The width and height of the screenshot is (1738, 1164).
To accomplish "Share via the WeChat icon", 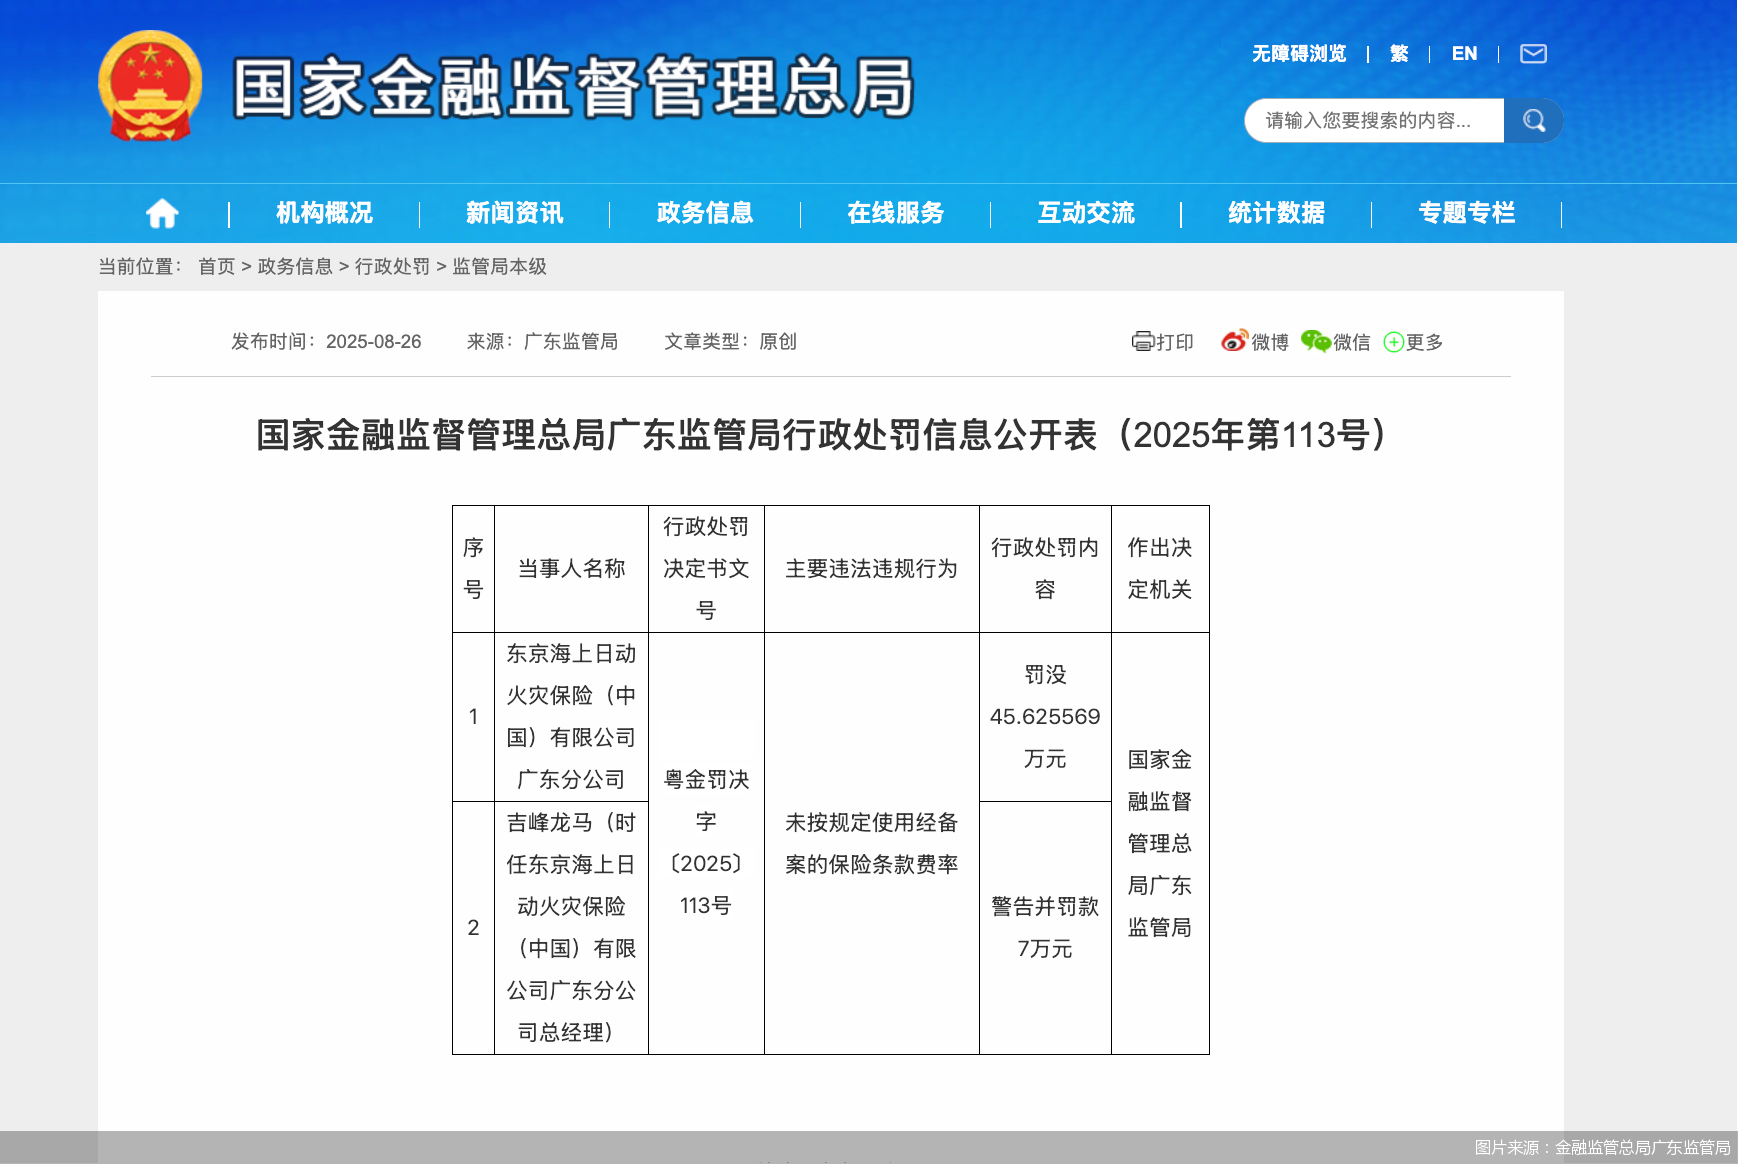I will click(x=1316, y=341).
